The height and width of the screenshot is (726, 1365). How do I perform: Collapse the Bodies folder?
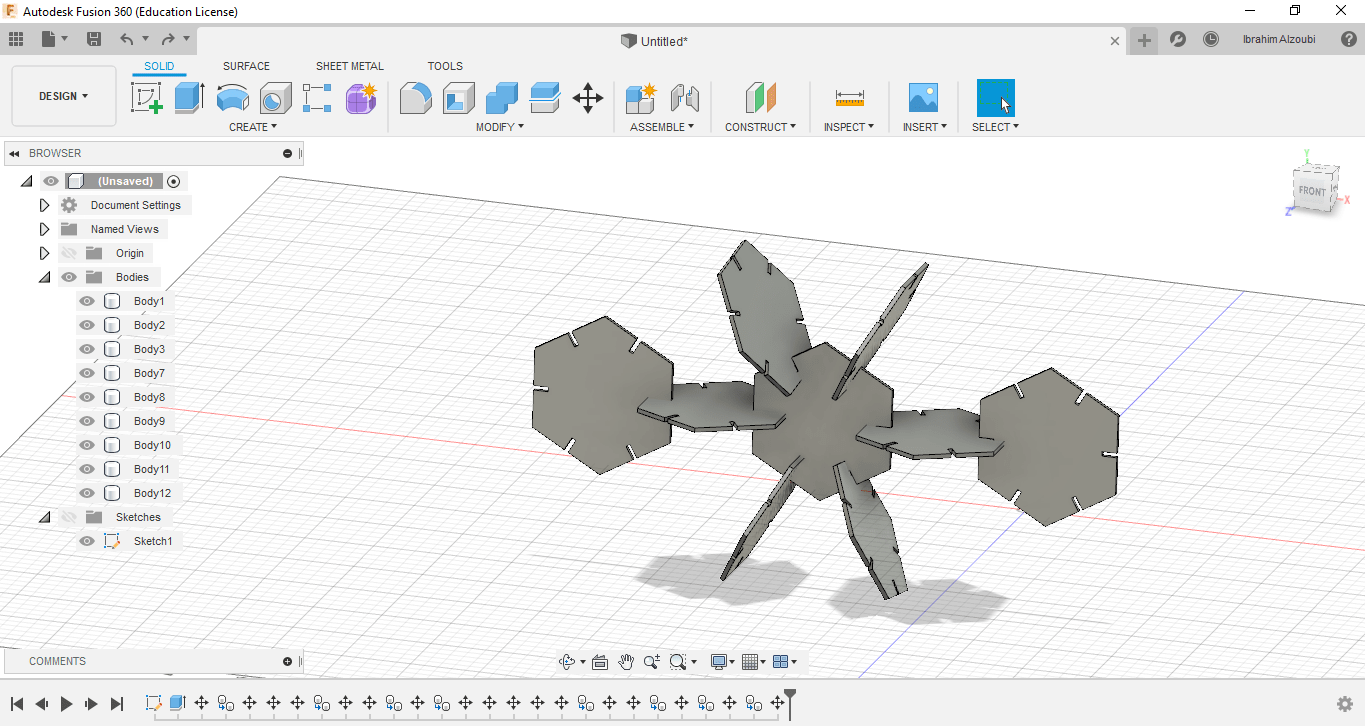click(x=44, y=277)
